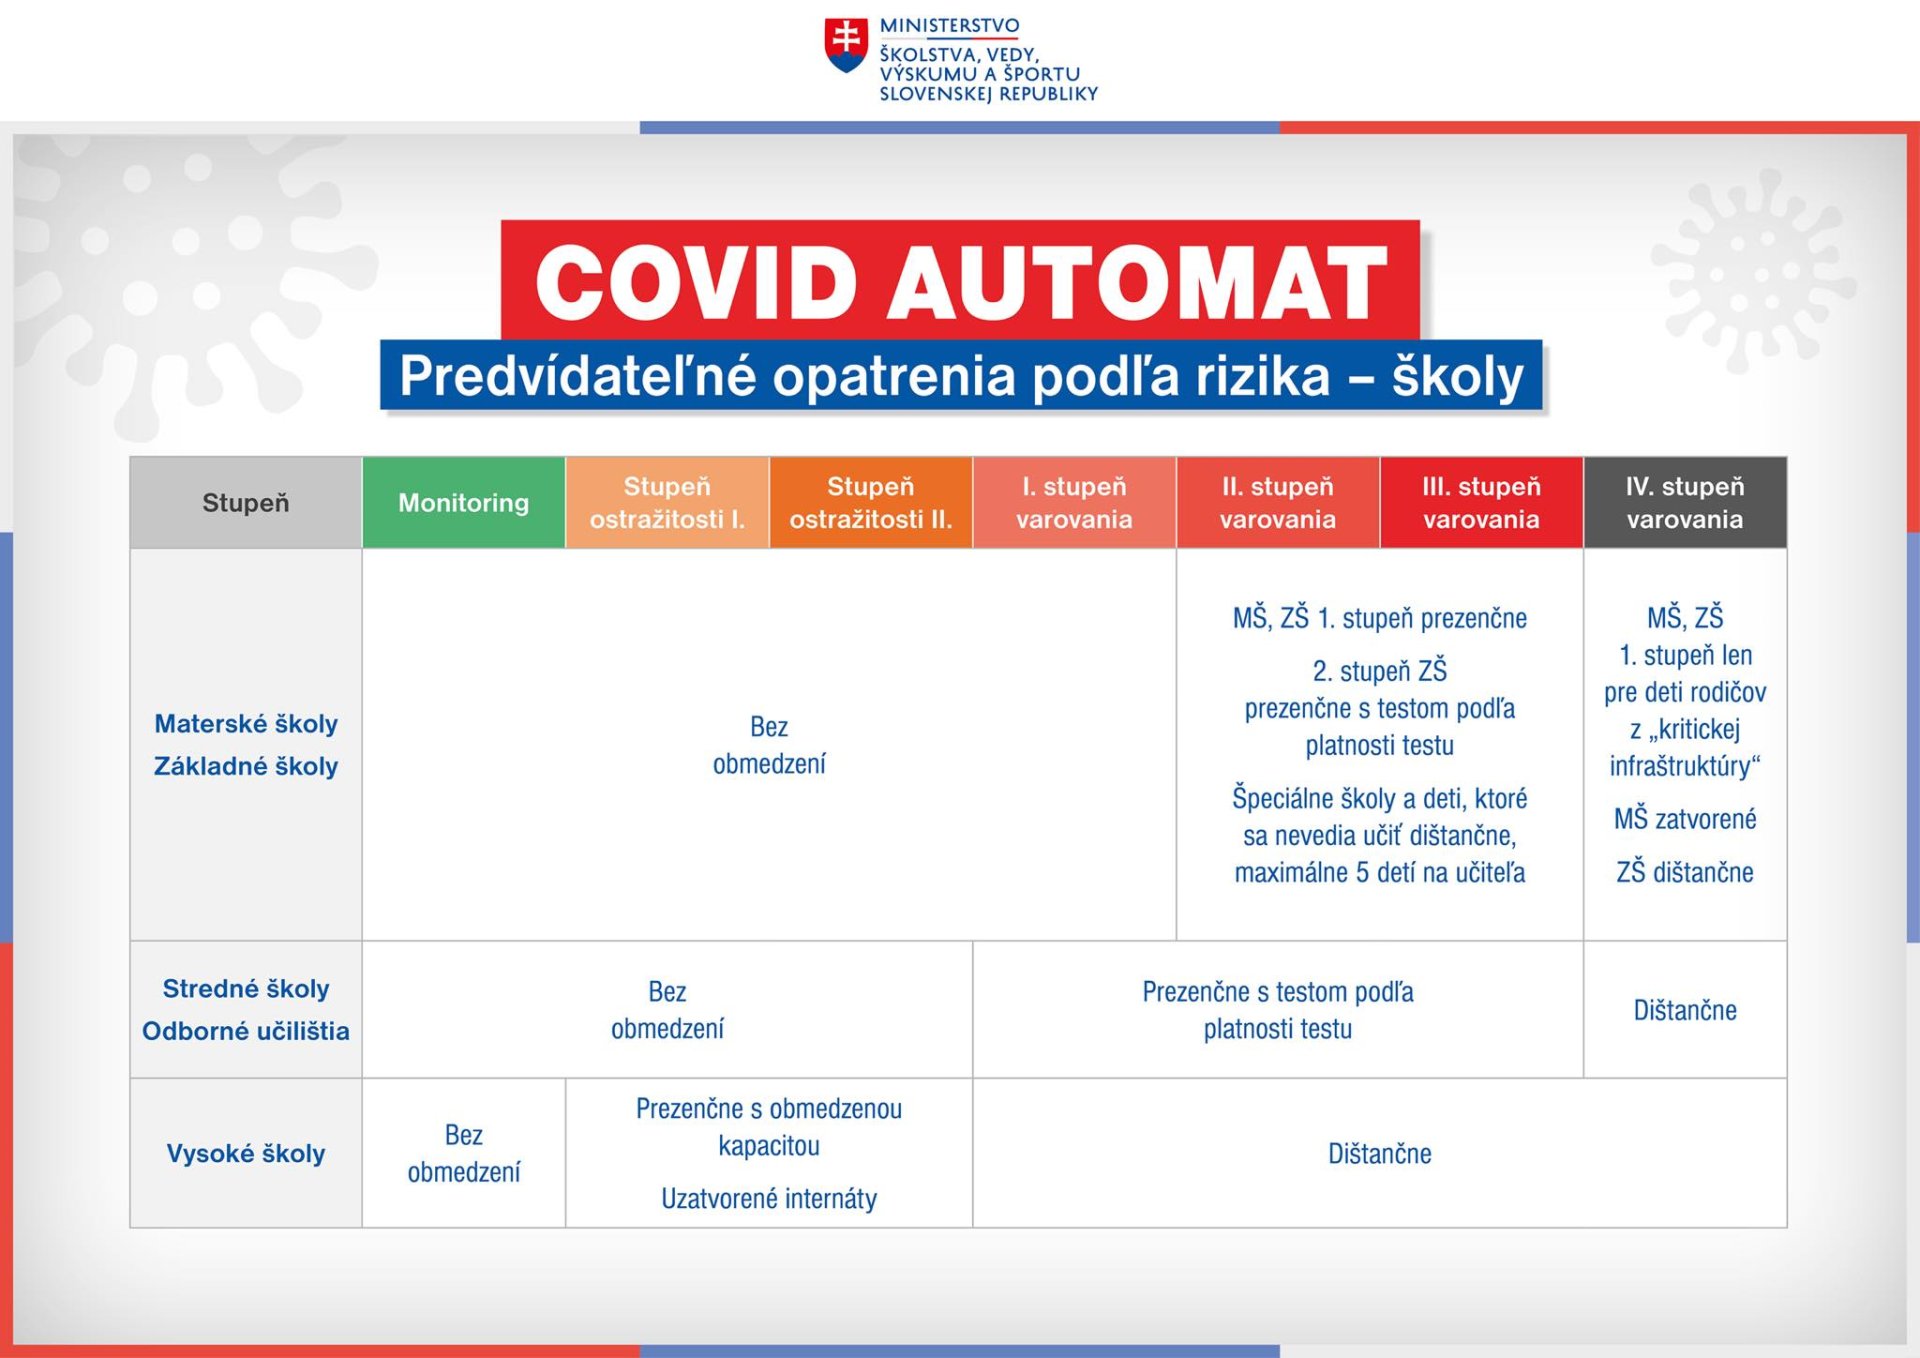Click the II. stupeň varovania header
Screen dimensions: 1920x1358
coord(1277,502)
